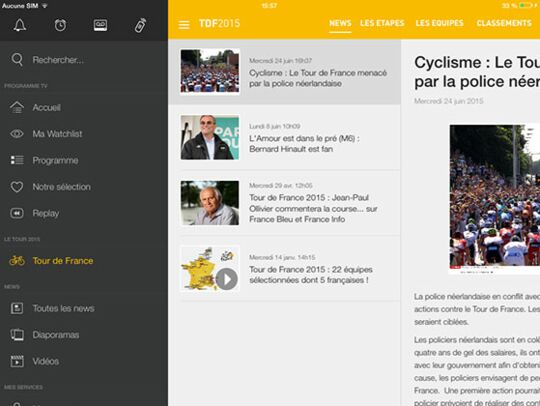
Task: Click the Replay sidebar icon
Action: click(17, 213)
